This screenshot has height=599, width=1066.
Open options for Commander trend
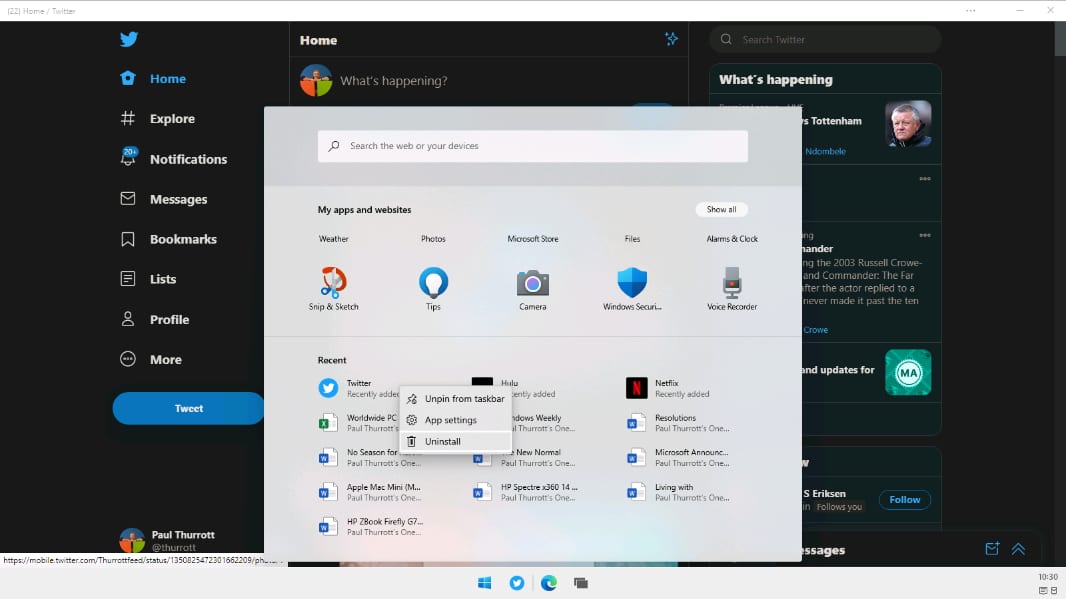(x=925, y=235)
